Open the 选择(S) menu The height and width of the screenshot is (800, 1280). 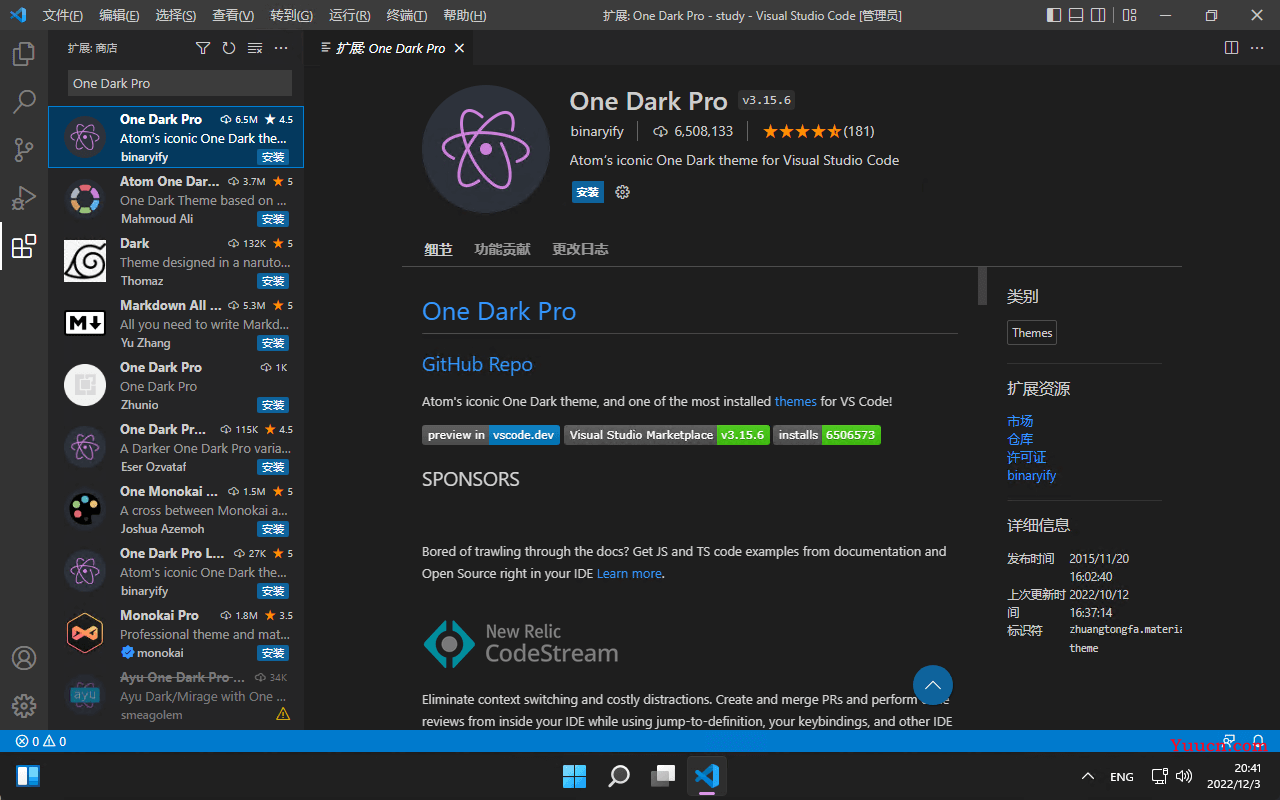click(x=176, y=15)
